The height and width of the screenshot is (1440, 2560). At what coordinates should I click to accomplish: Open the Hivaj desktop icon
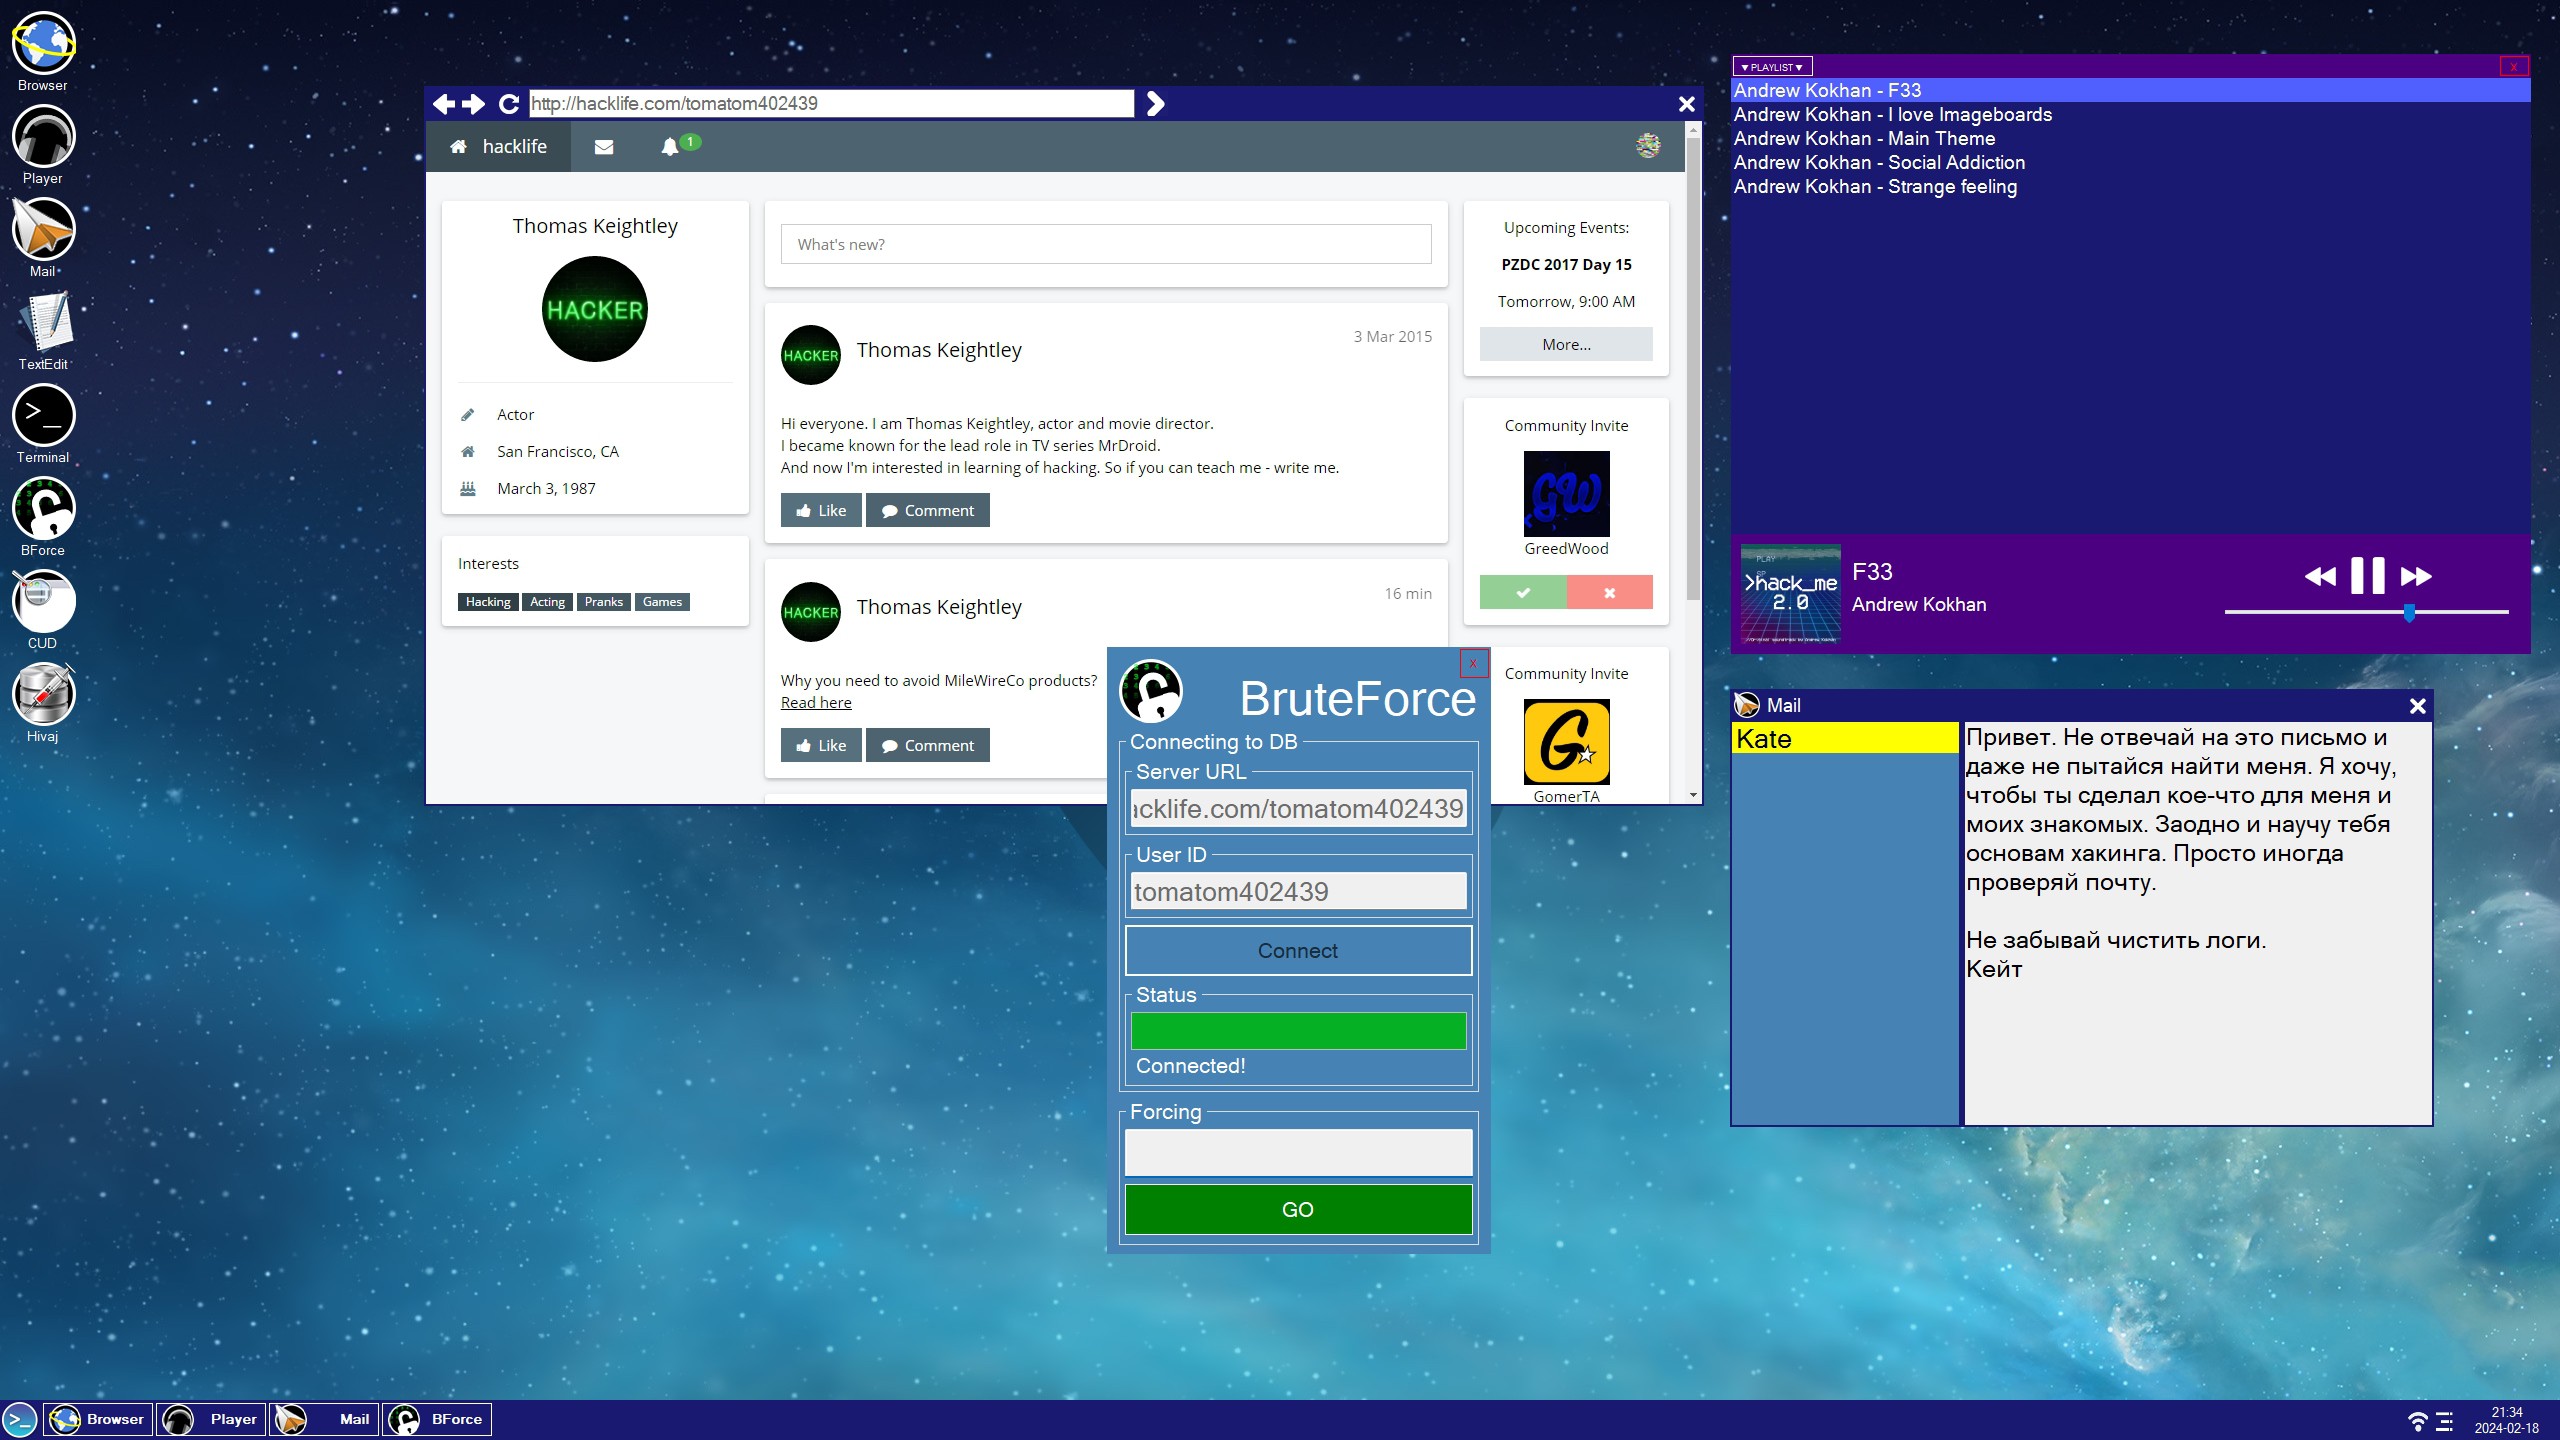click(43, 695)
